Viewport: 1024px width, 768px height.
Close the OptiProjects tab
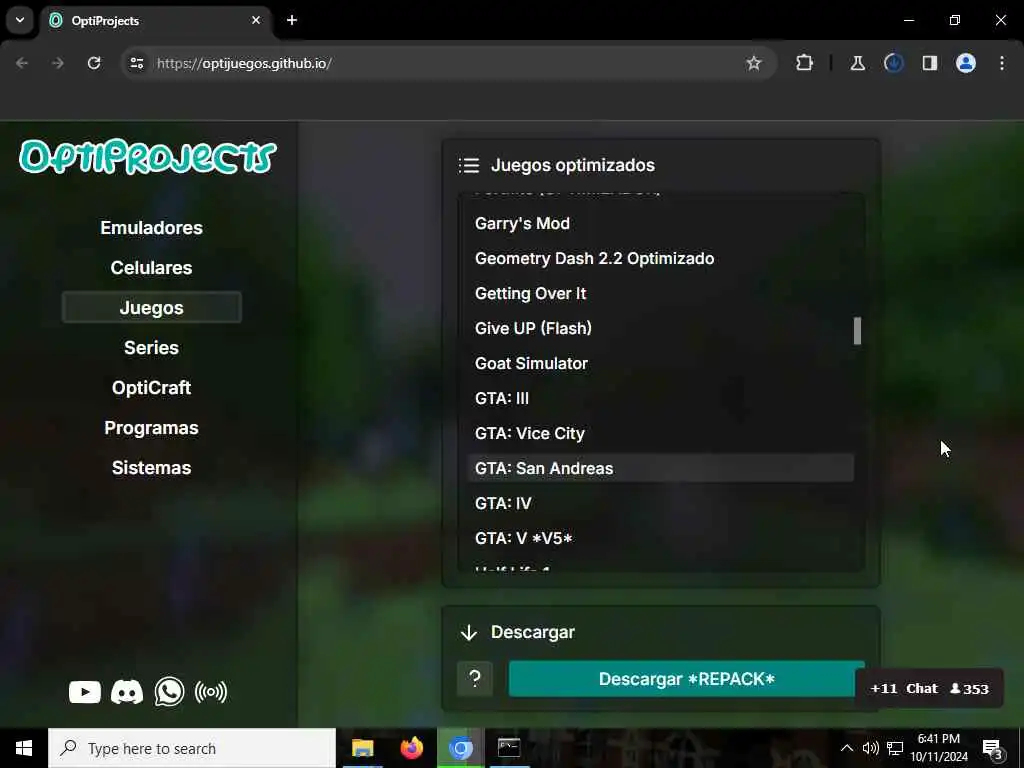256,20
